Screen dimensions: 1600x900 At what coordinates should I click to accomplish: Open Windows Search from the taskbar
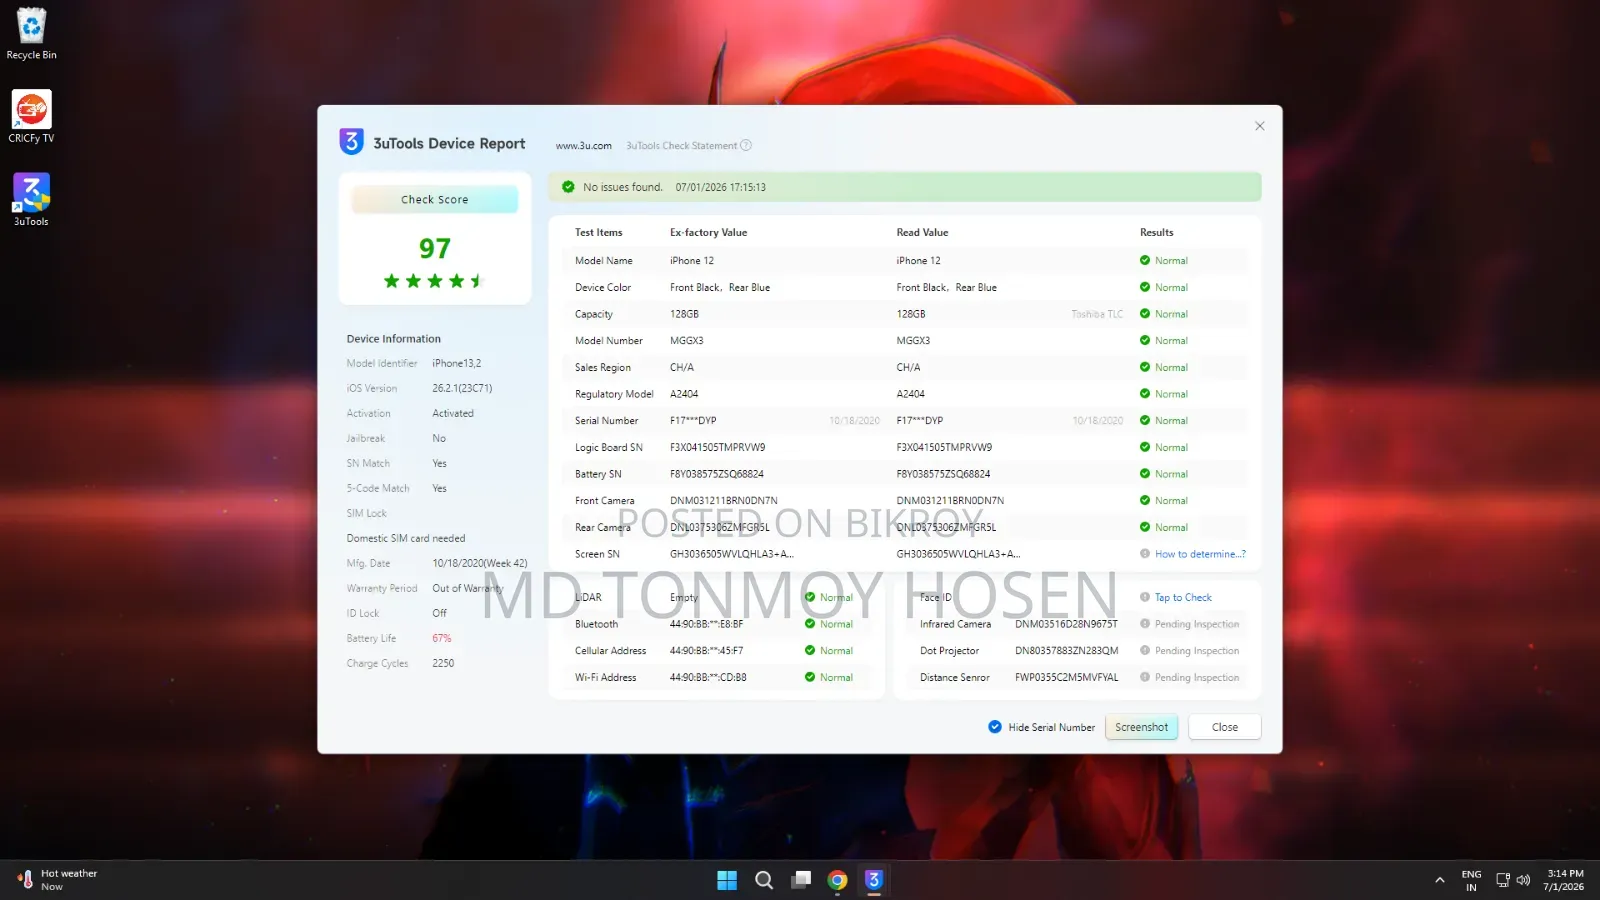[x=764, y=880]
